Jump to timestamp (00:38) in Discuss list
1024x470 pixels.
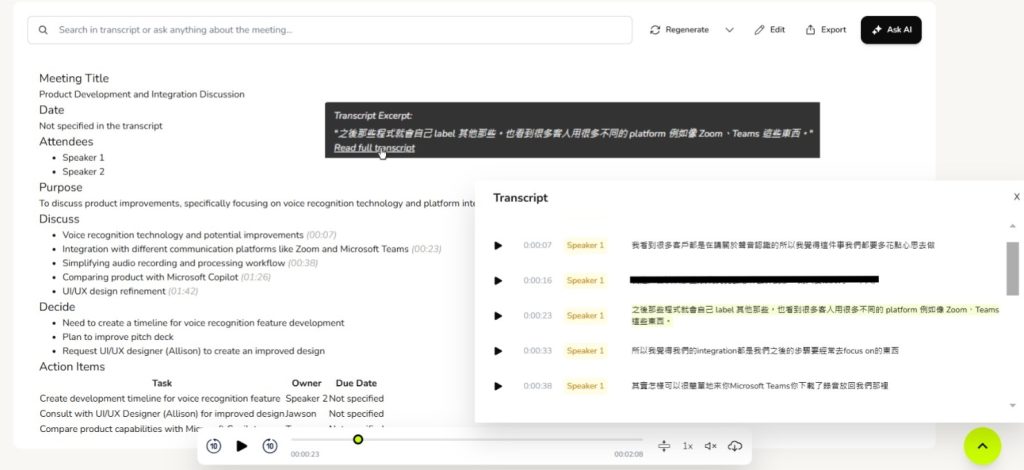(303, 263)
